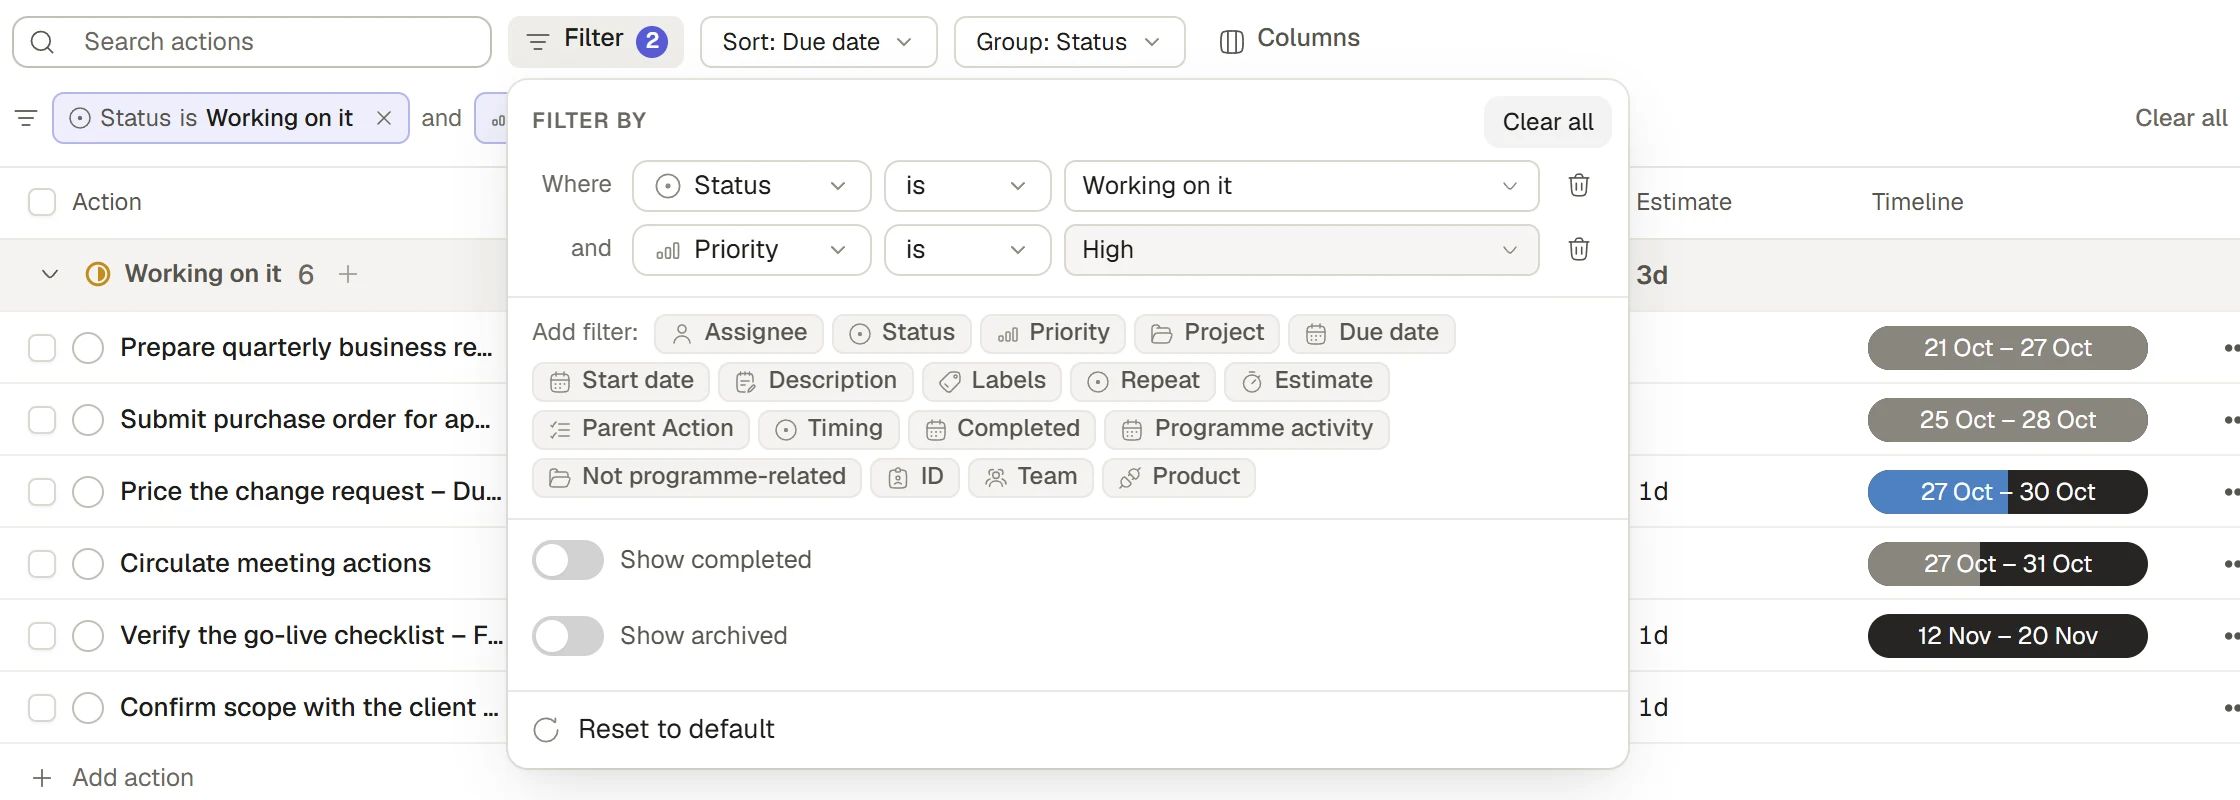Open the Sort: Due date dropdown
This screenshot has width=2240, height=800.
[819, 42]
